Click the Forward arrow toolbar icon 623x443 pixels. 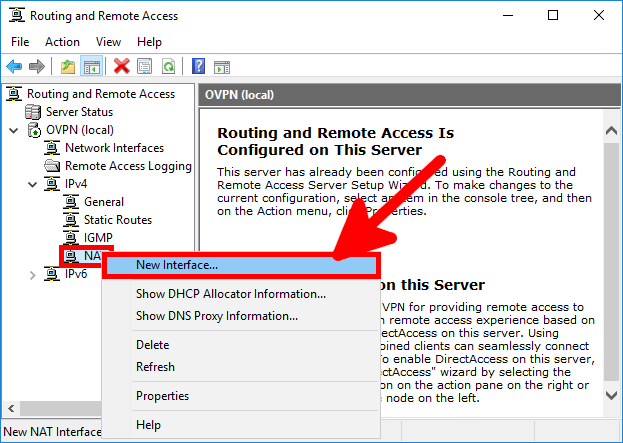[x=37, y=67]
